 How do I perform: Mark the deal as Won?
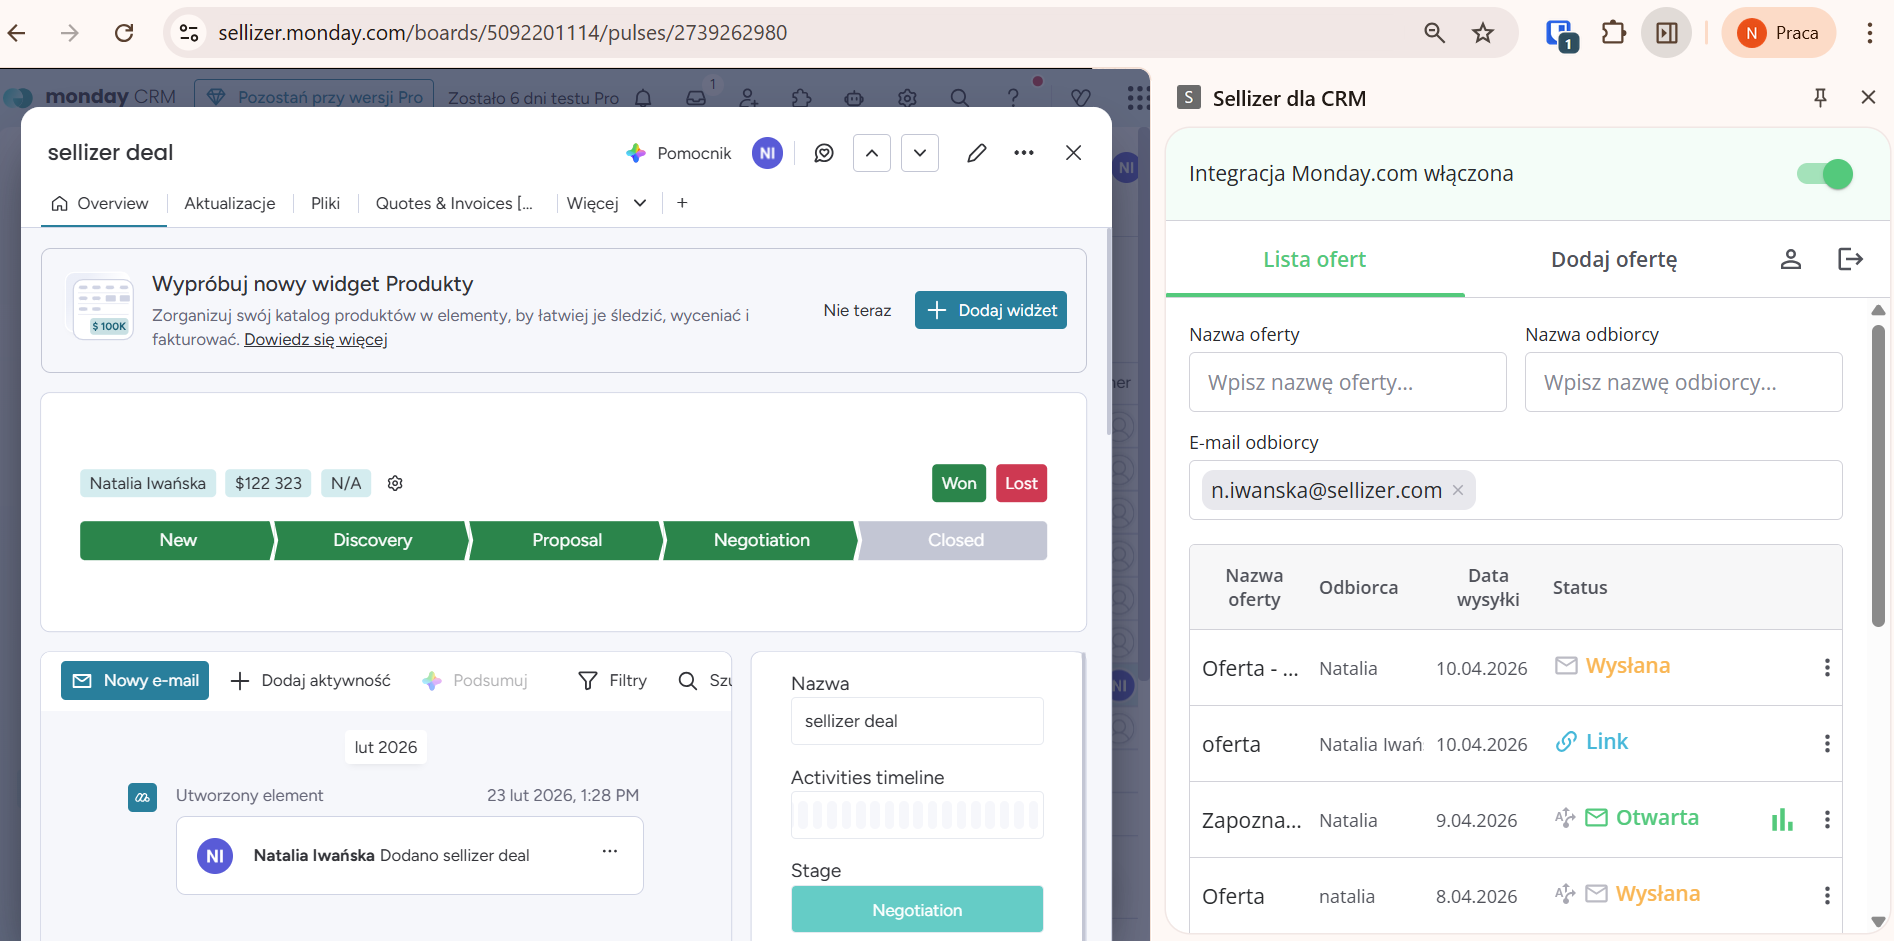tap(958, 484)
